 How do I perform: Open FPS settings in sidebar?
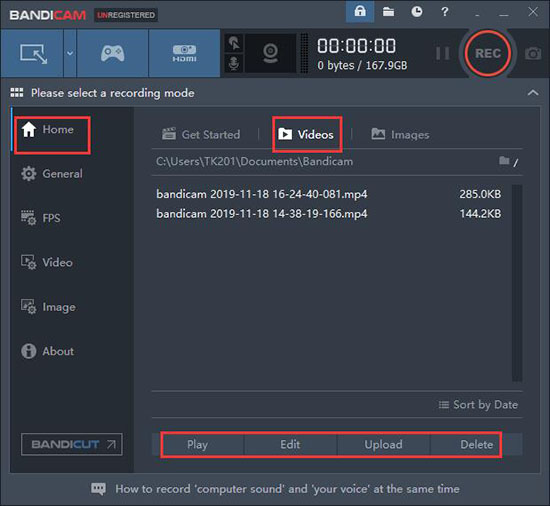pos(41,218)
